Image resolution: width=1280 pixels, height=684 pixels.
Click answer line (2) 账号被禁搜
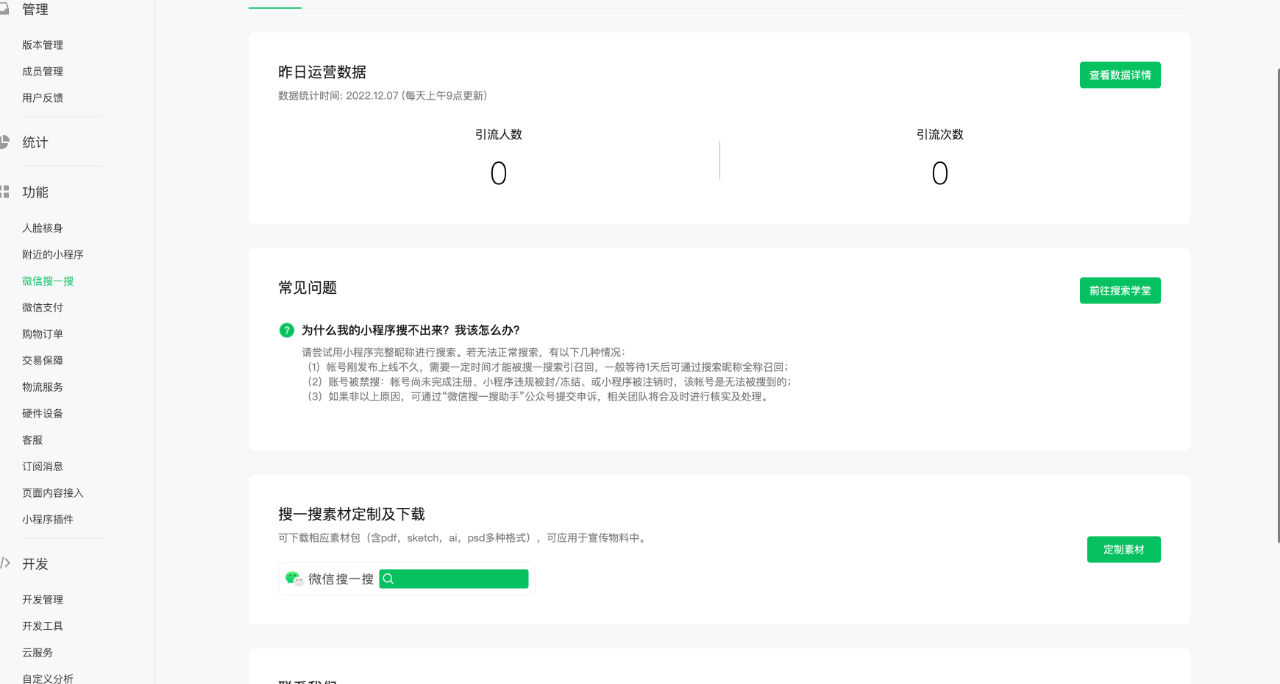[x=549, y=382]
